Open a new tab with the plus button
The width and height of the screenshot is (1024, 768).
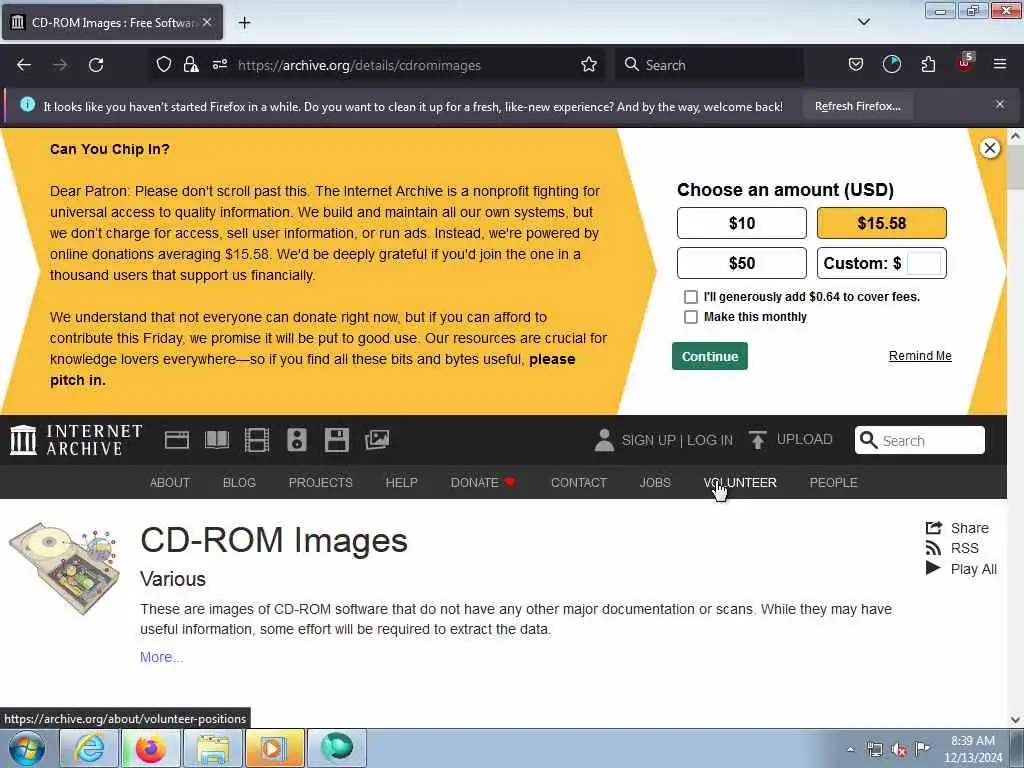pos(244,23)
